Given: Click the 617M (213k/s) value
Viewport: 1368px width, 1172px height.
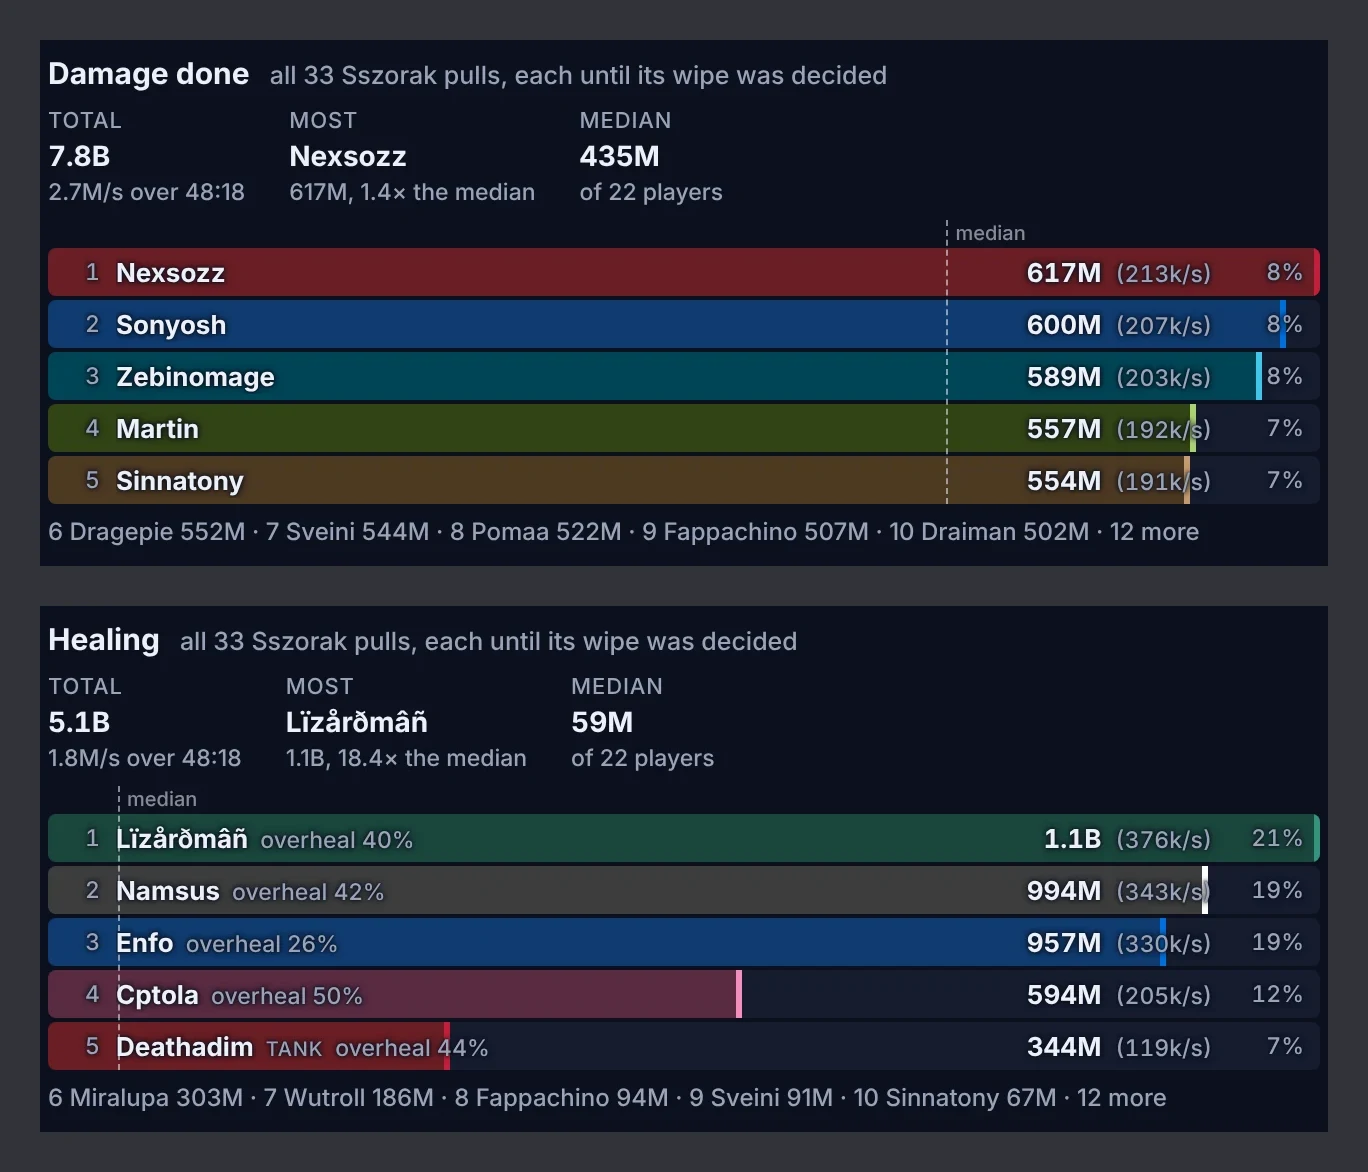Looking at the screenshot, I should click(1118, 273).
